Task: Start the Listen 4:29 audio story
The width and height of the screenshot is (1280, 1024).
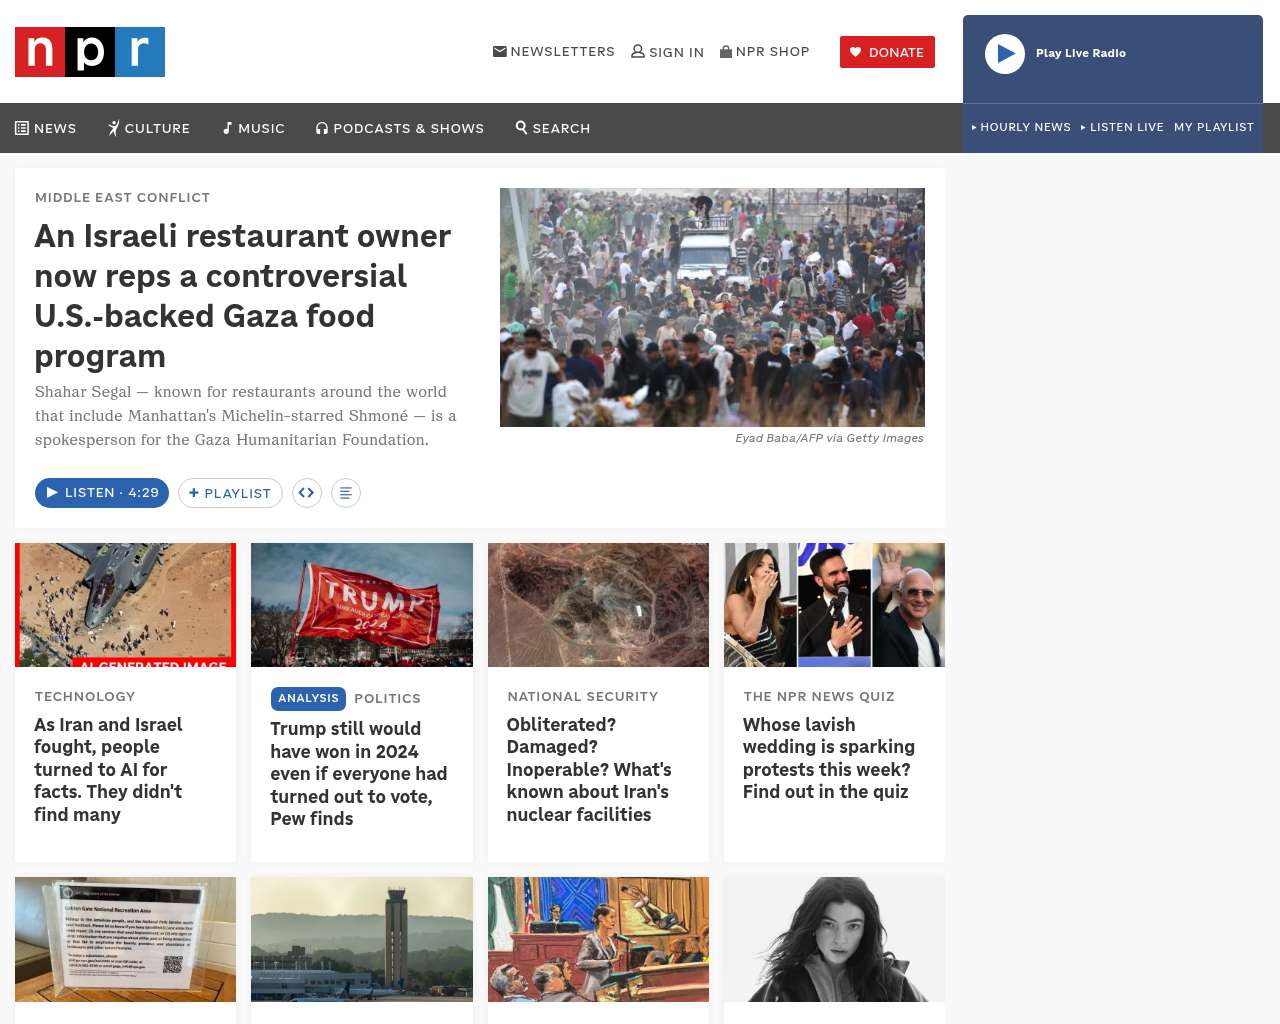Action: tap(102, 493)
